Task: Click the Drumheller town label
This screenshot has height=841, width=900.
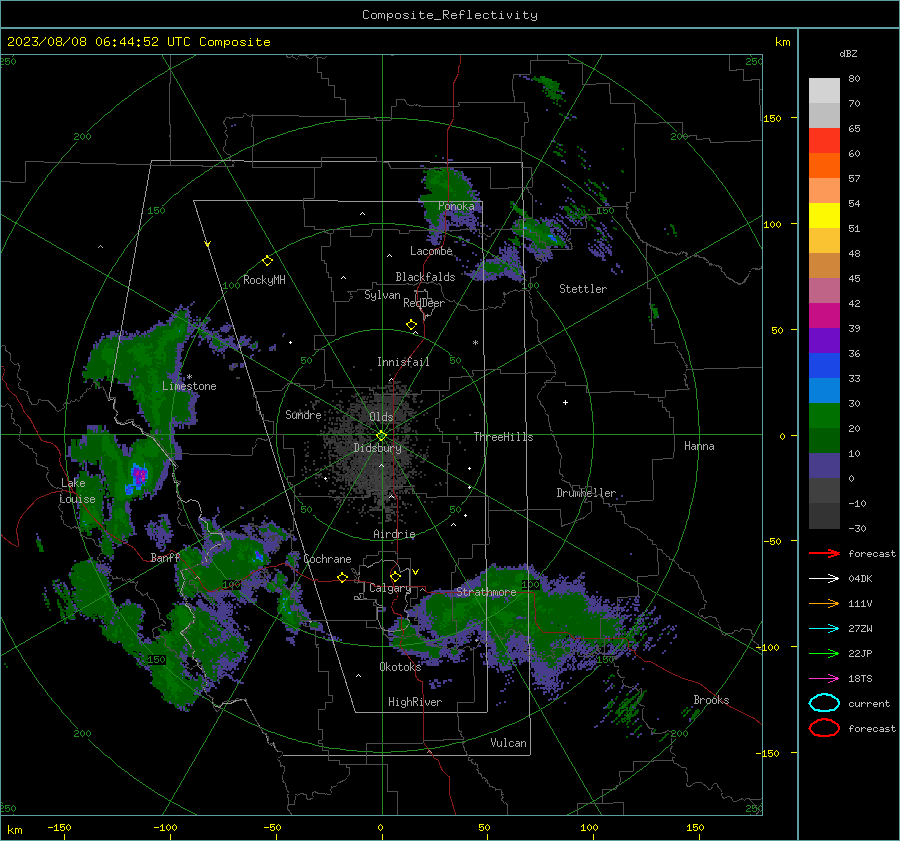Action: pyautogui.click(x=586, y=493)
